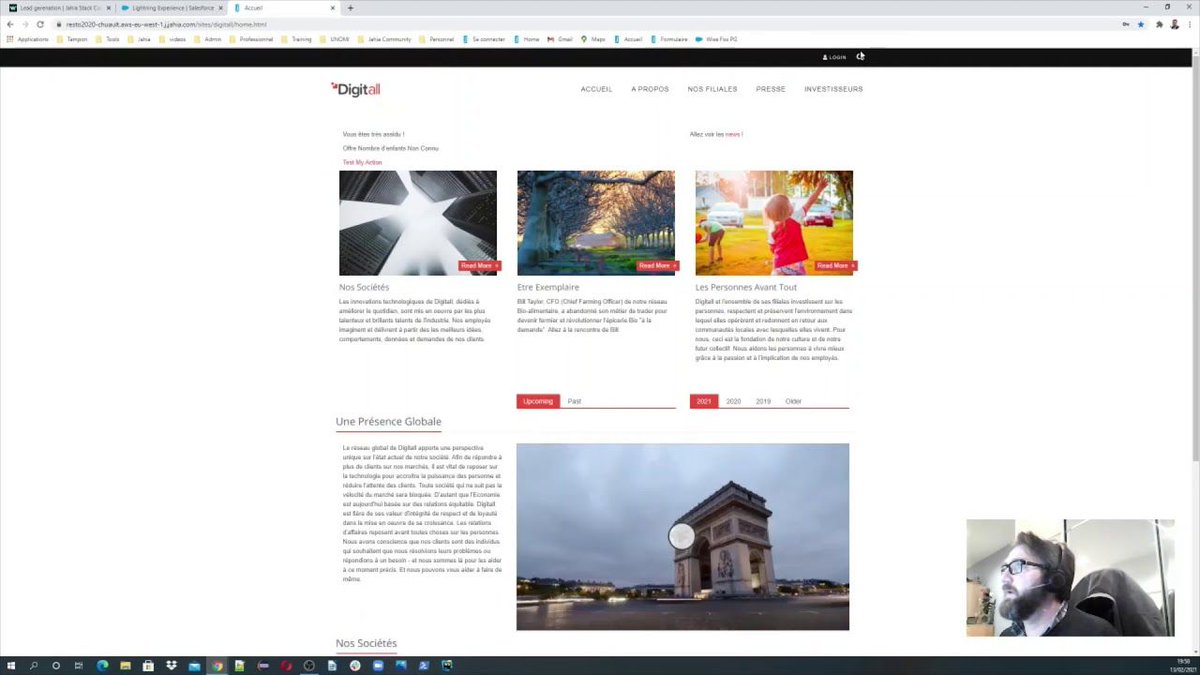1200x675 pixels.
Task: Open the NOS FILIALES menu
Action: (x=712, y=89)
